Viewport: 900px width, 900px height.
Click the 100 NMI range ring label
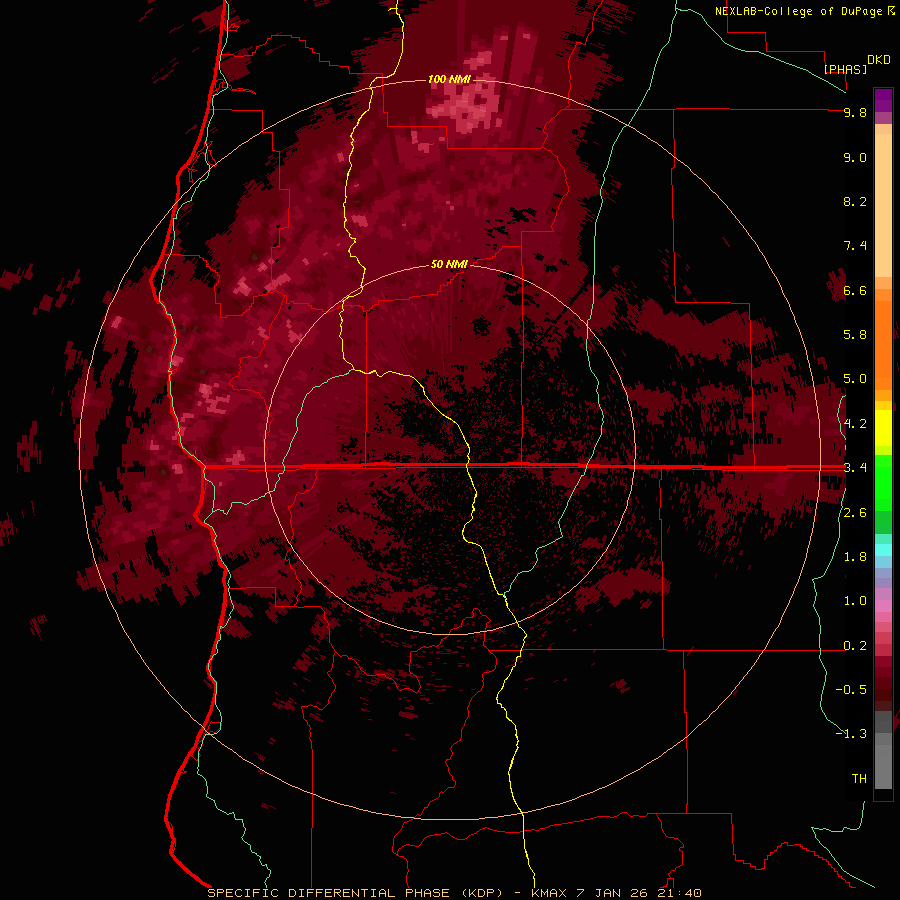coord(449,79)
